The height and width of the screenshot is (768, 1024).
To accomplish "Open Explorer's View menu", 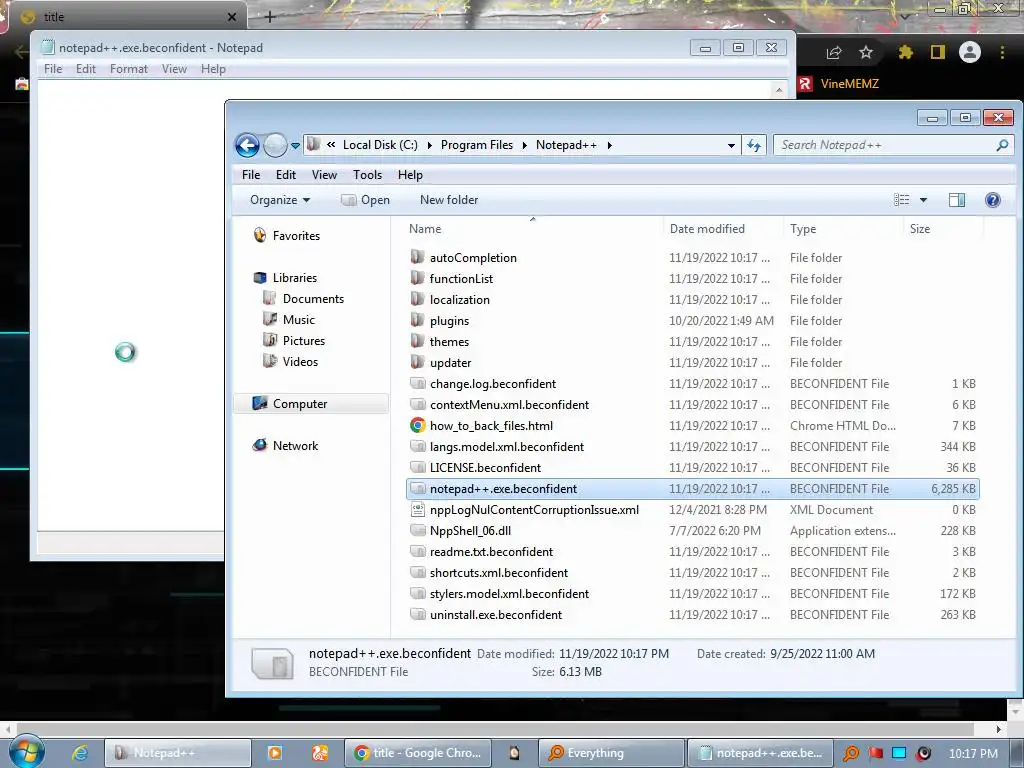I will [x=324, y=174].
